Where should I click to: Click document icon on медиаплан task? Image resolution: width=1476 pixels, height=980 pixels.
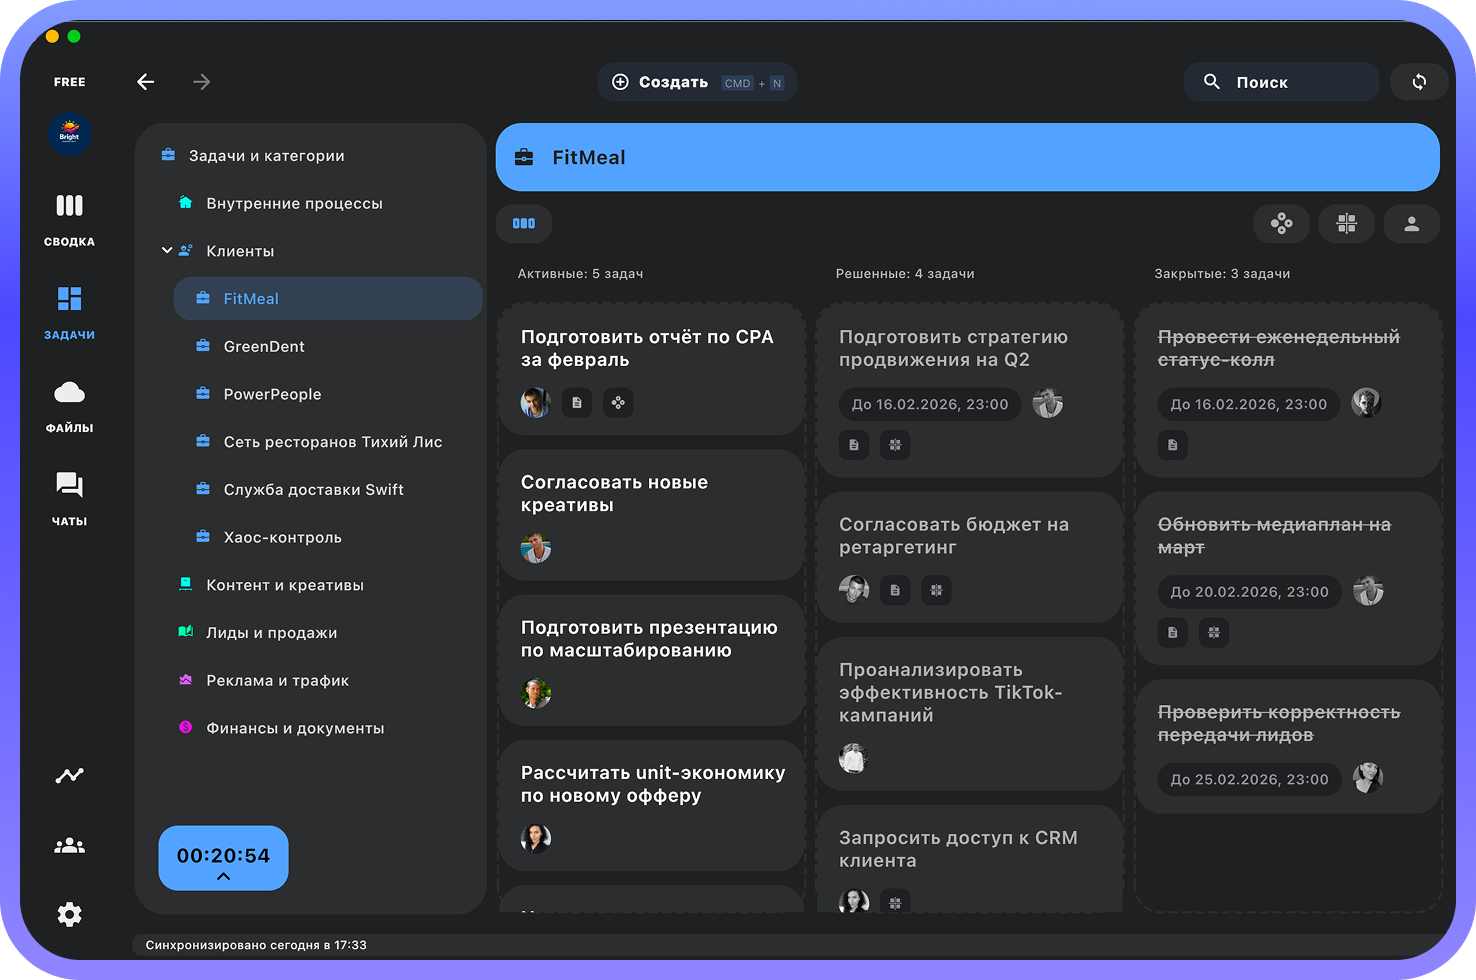pyautogui.click(x=1173, y=632)
